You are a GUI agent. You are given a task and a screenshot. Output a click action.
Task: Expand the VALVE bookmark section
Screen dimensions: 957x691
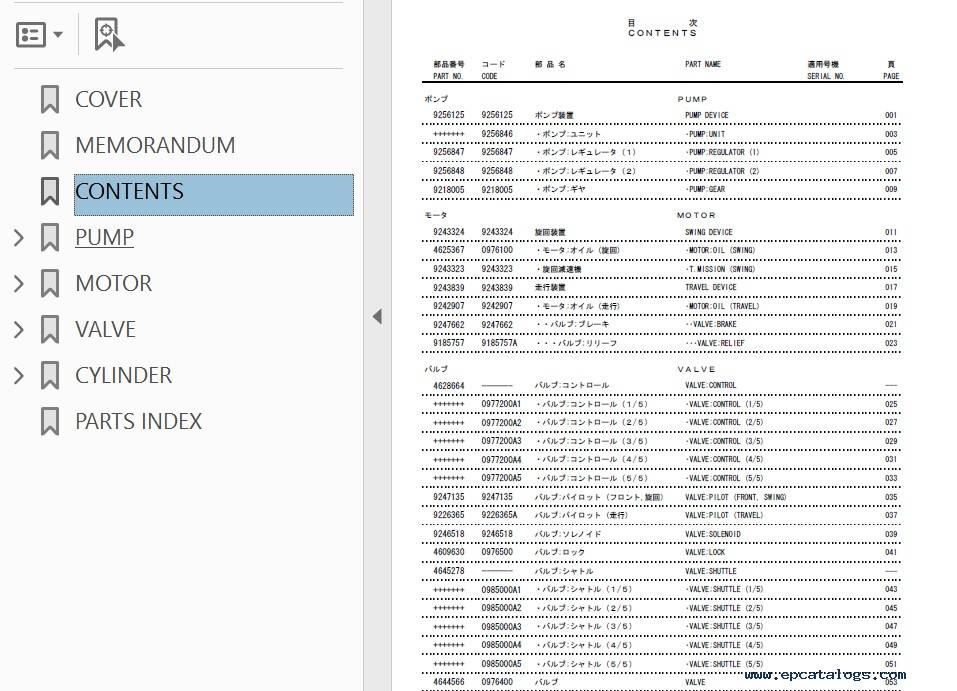tap(19, 330)
